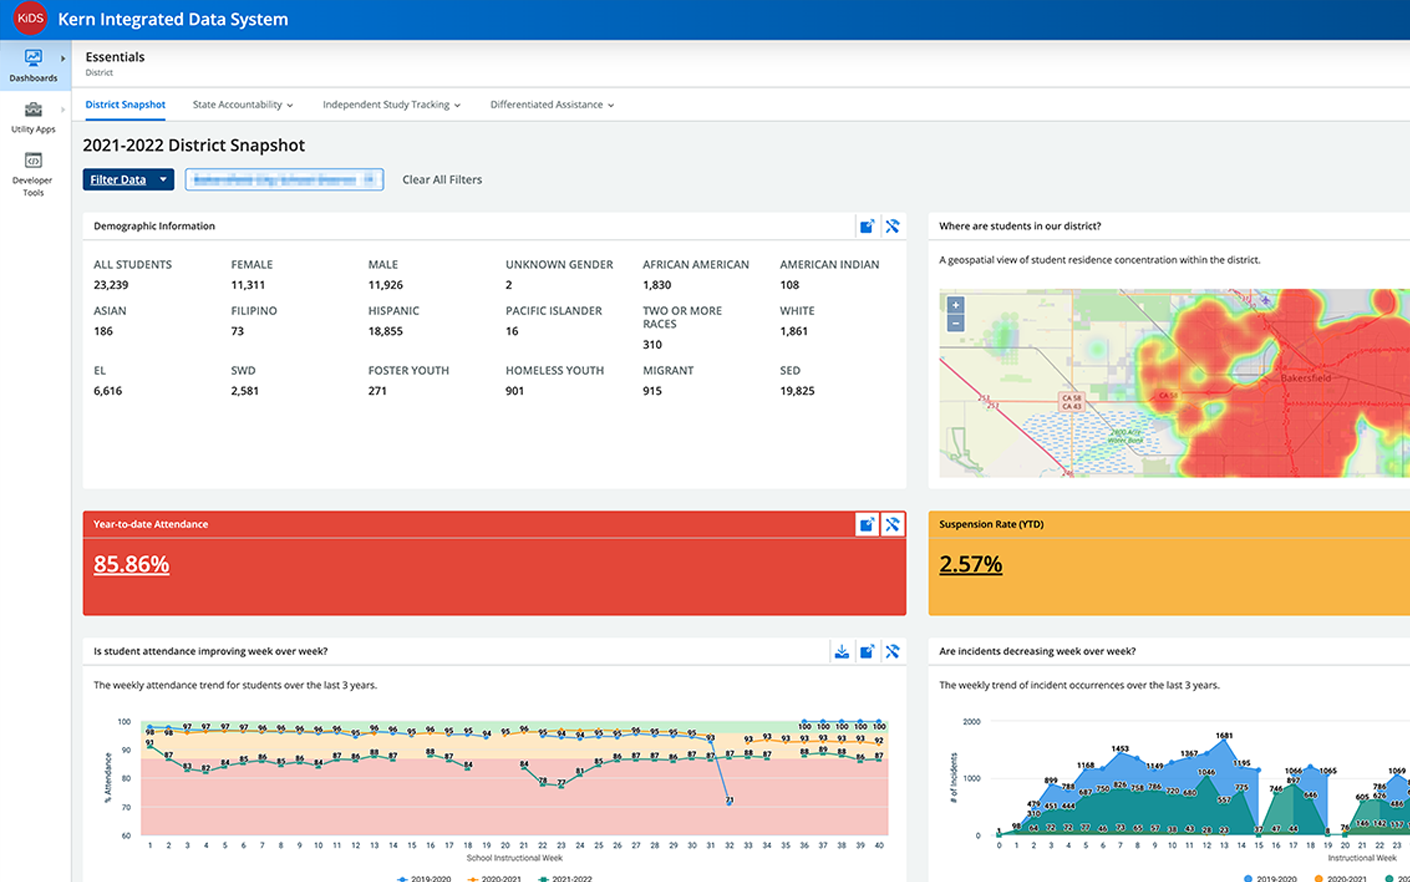Open the 2.57% suspension rate link
This screenshot has width=1410, height=882.
971,564
